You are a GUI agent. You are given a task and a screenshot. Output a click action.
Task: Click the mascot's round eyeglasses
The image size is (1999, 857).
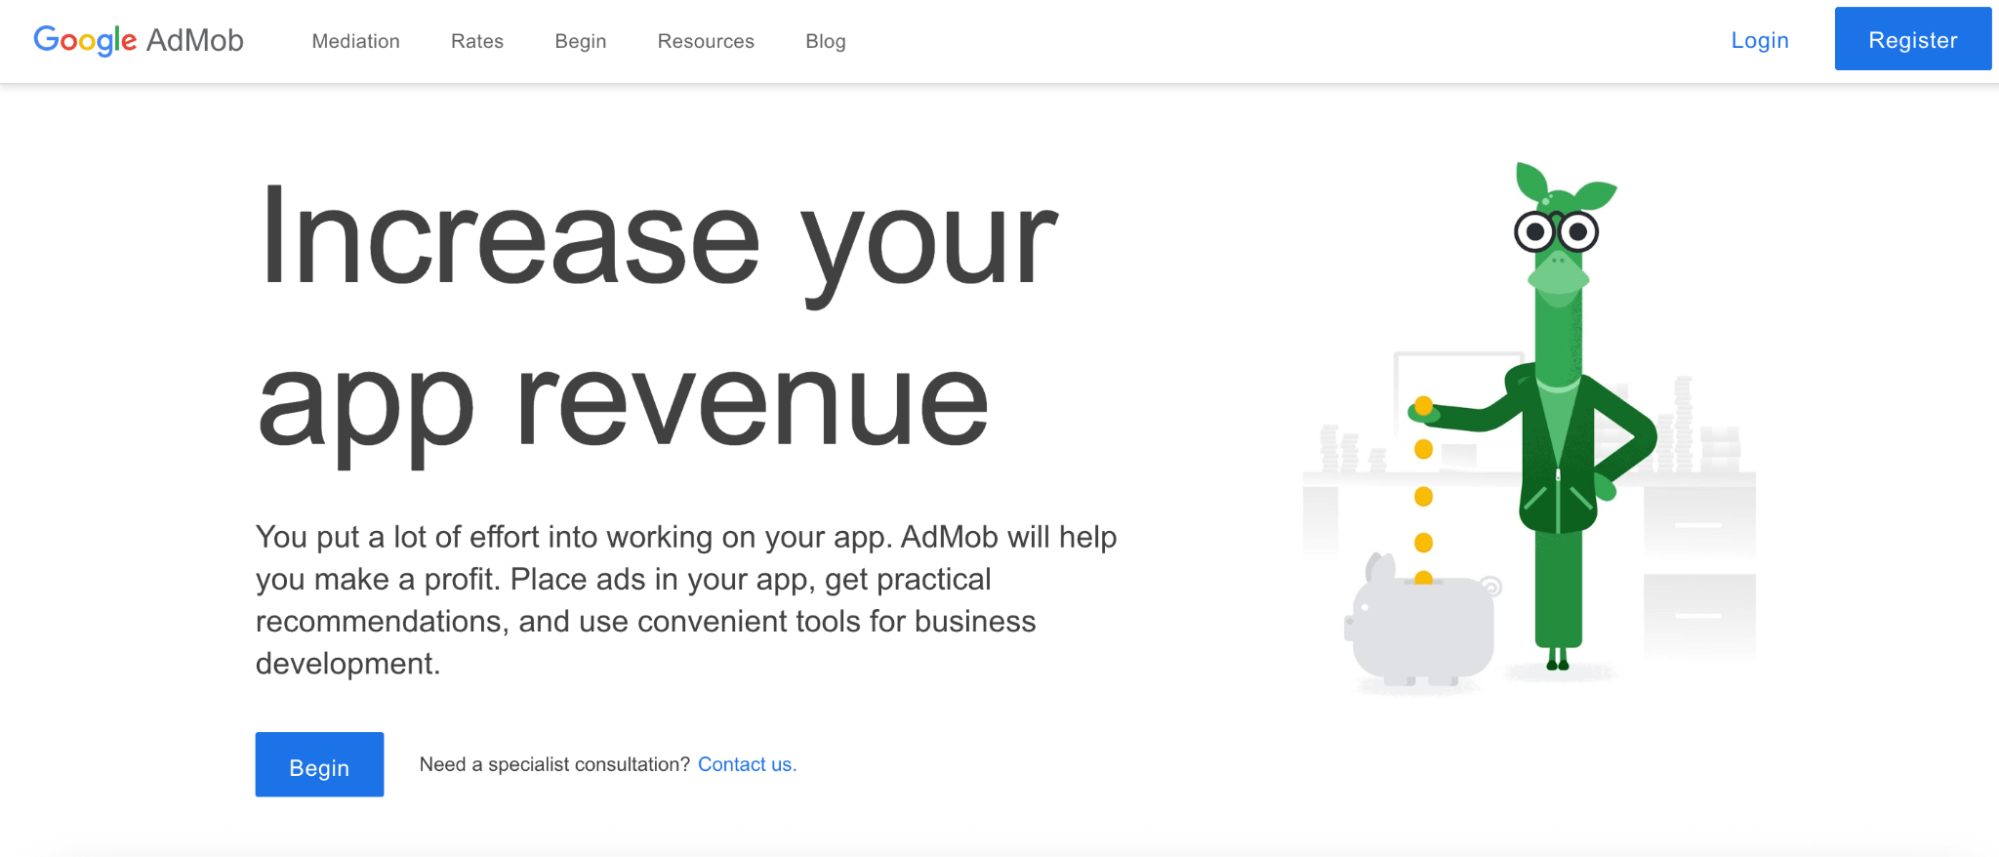pos(1556,232)
